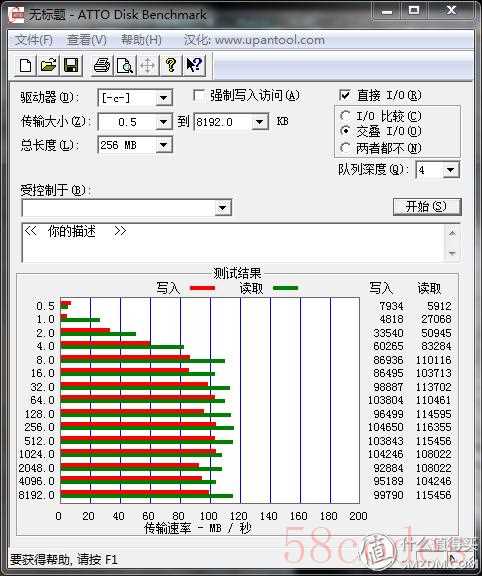Click inside the 你的描述 description field
The height and width of the screenshot is (576, 482).
(234, 242)
